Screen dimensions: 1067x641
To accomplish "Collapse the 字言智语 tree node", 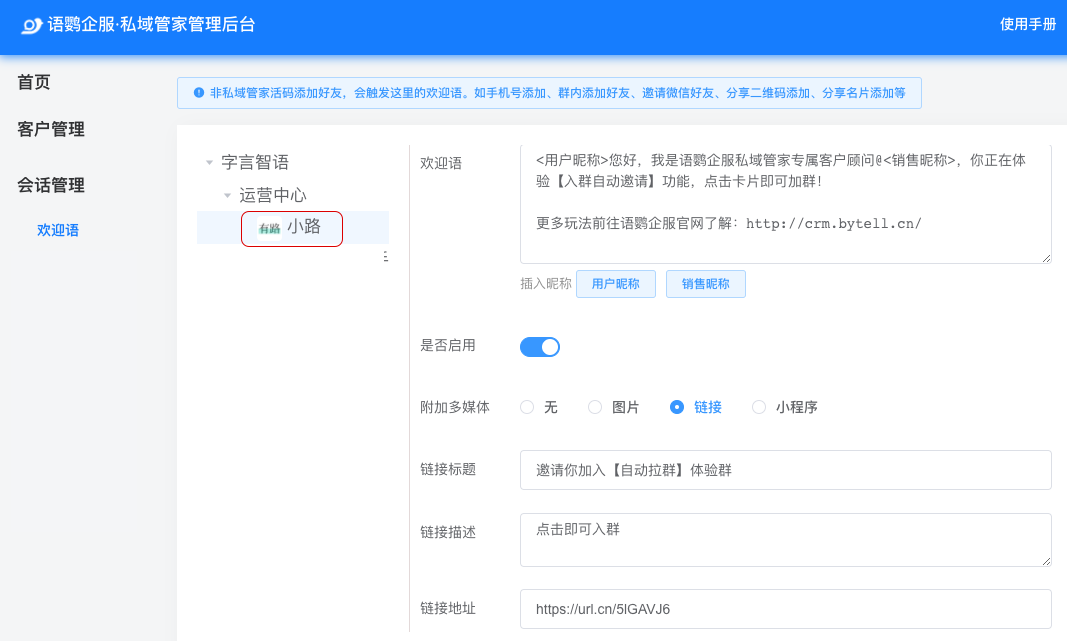I will (209, 162).
